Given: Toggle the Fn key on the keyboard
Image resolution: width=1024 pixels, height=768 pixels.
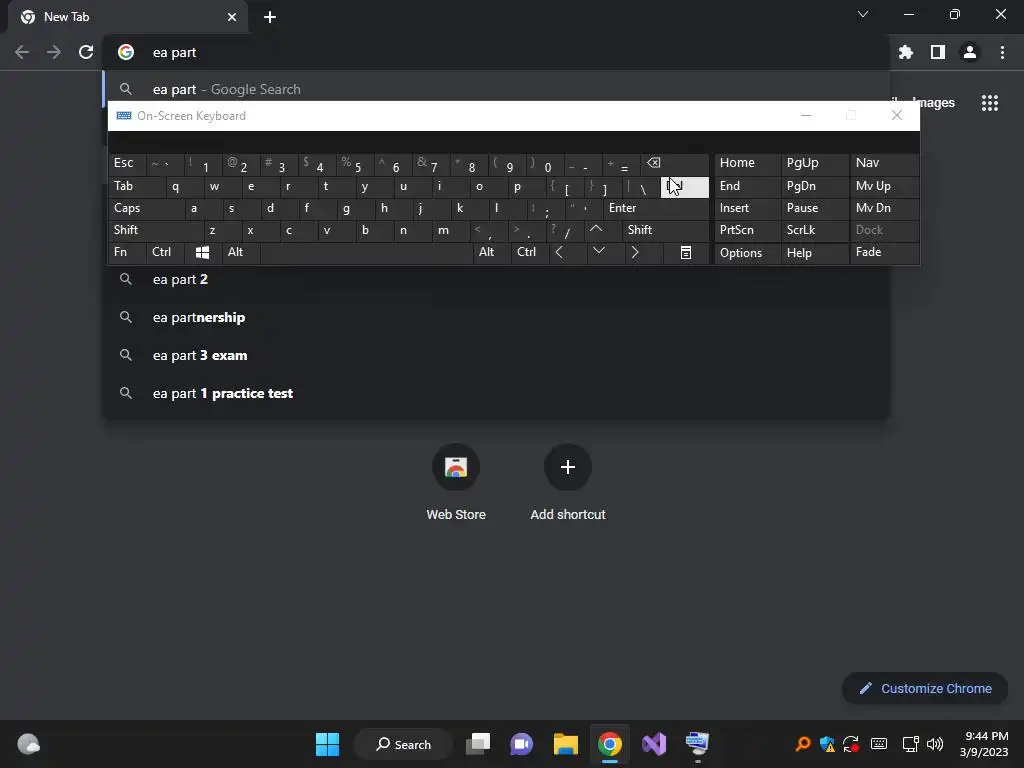Looking at the screenshot, I should coord(127,252).
